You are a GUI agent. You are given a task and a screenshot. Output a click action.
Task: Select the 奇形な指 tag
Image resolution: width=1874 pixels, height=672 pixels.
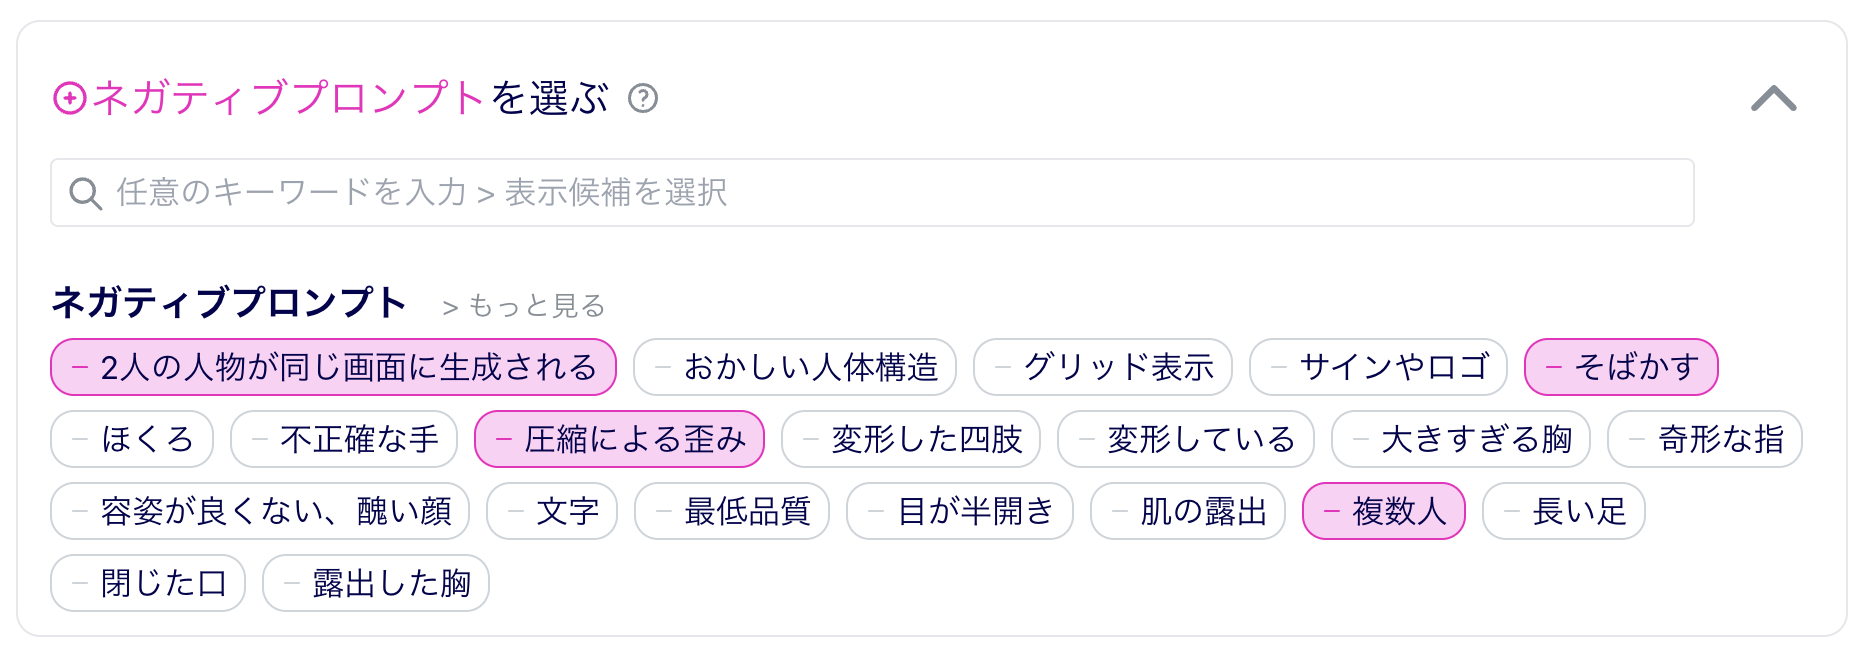(x=1705, y=439)
